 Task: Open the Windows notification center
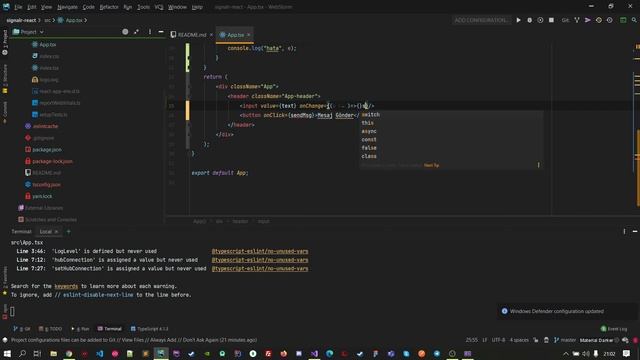[x=627, y=353]
